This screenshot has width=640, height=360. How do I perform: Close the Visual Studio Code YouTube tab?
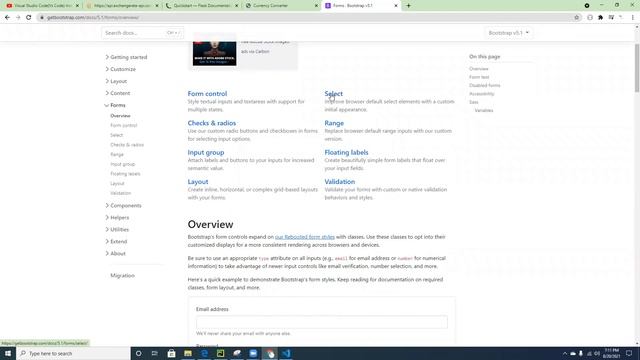[x=77, y=6]
